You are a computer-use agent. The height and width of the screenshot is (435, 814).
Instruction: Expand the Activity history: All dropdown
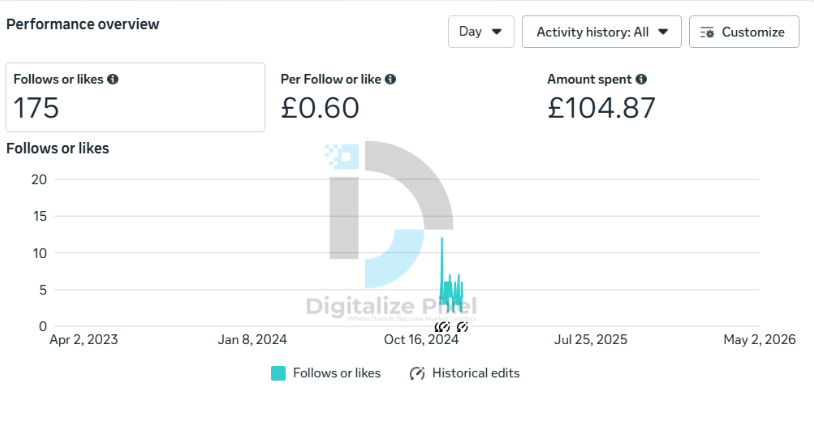tap(602, 32)
